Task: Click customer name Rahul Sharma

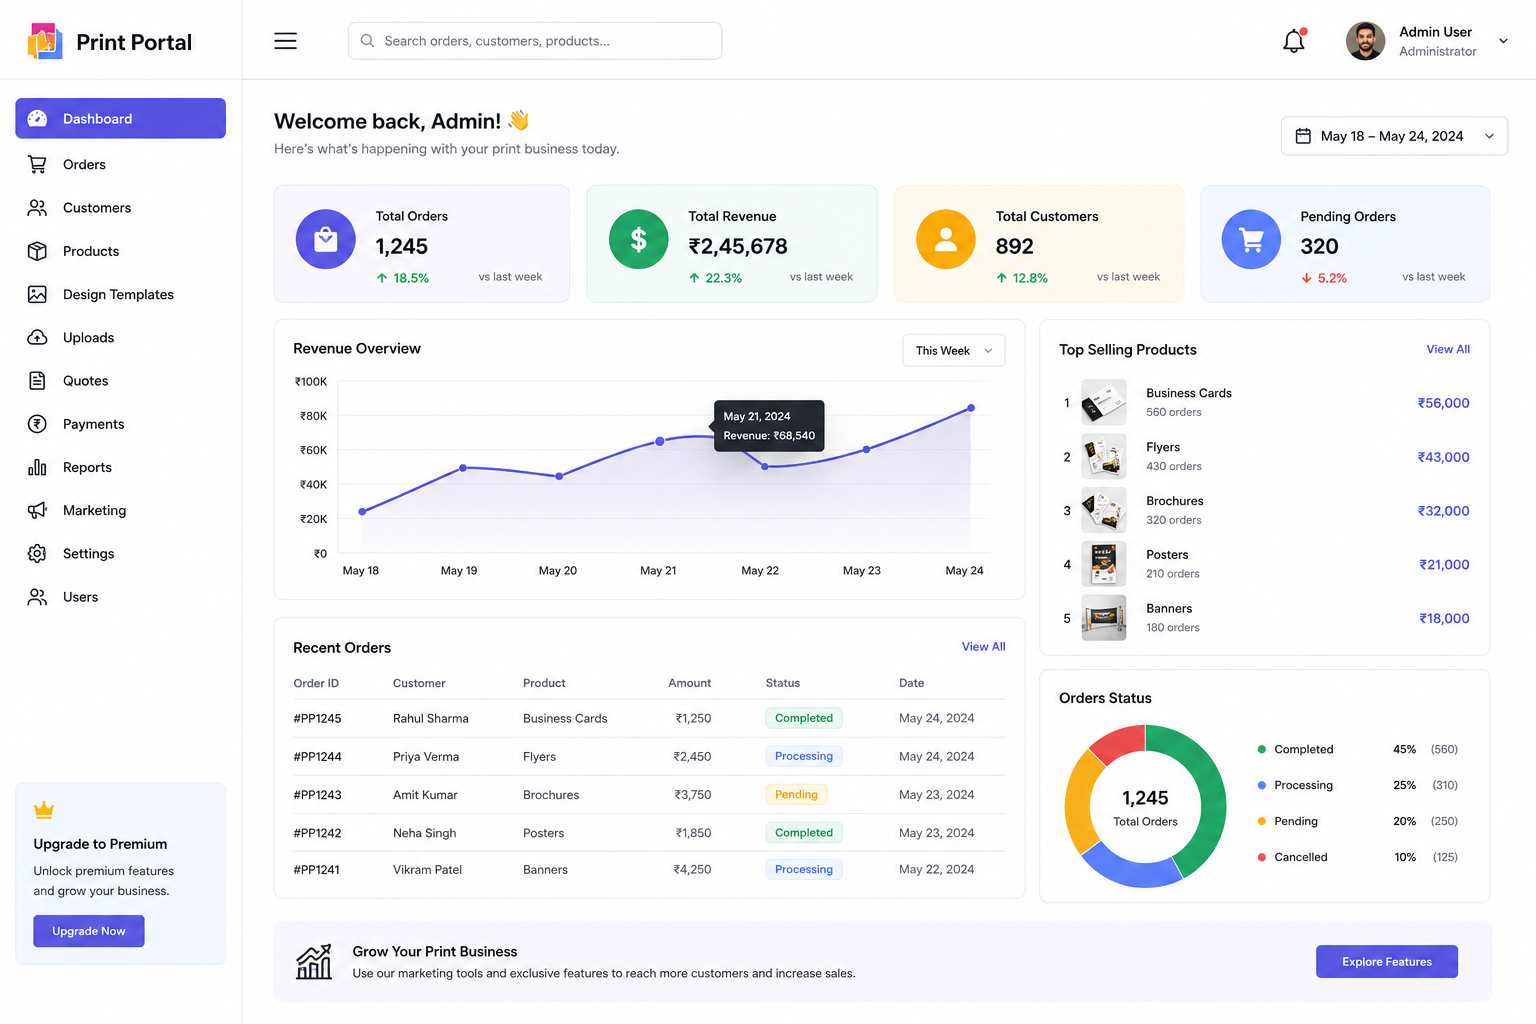Action: click(430, 718)
